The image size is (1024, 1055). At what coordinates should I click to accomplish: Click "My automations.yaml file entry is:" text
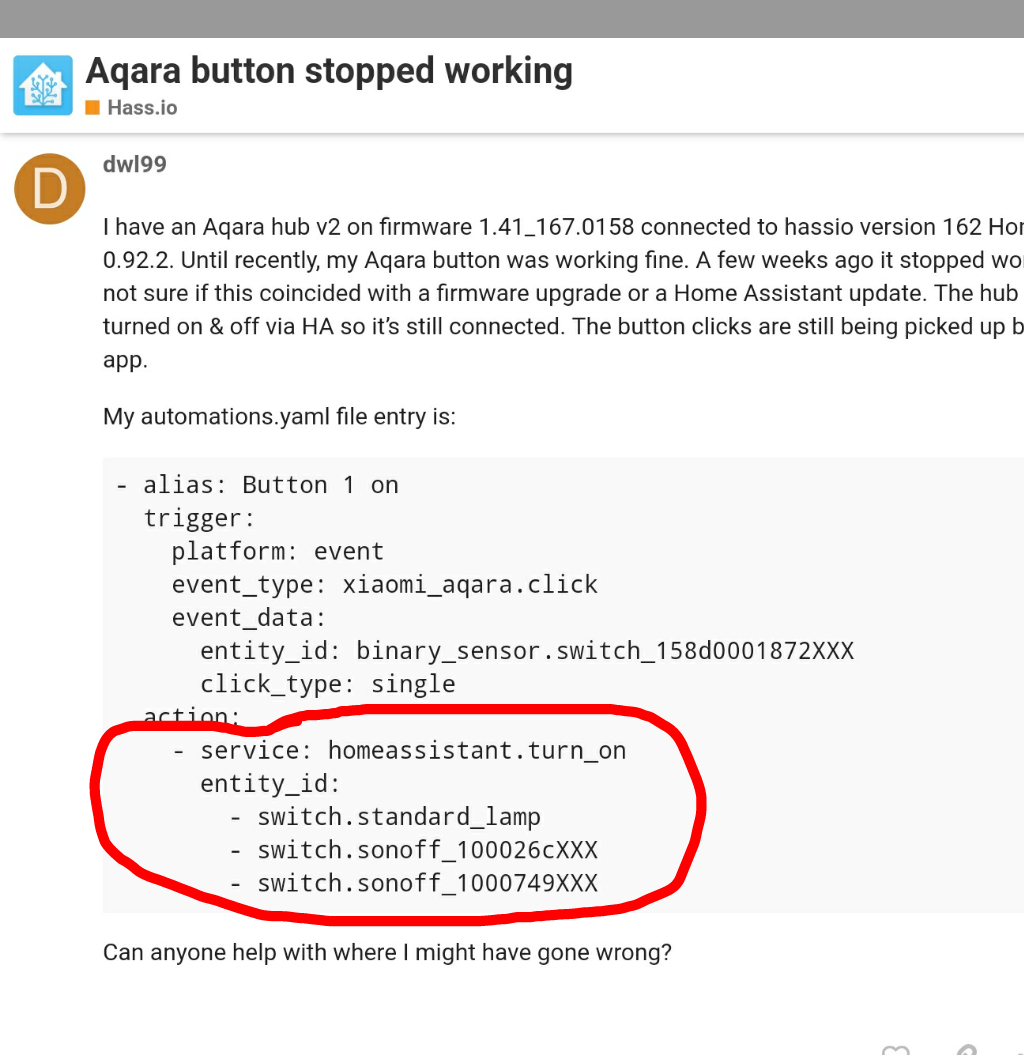[x=279, y=416]
